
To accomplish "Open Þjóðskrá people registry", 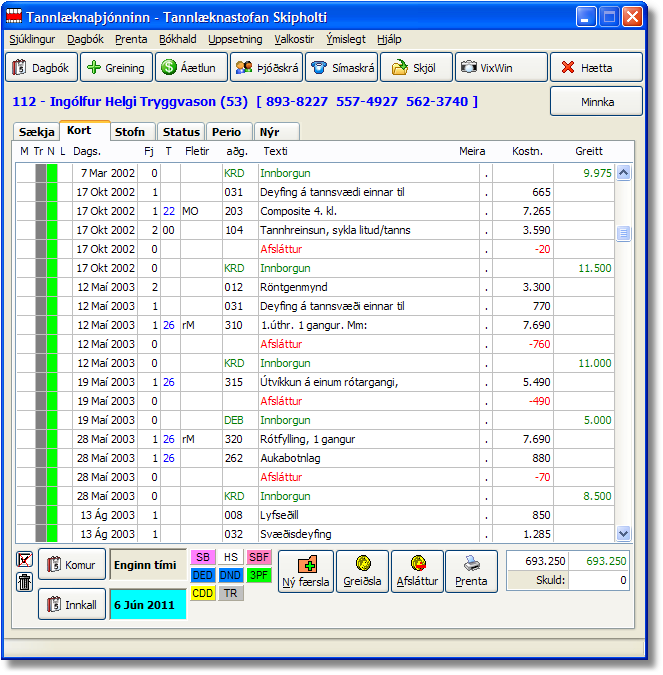I will pos(266,67).
